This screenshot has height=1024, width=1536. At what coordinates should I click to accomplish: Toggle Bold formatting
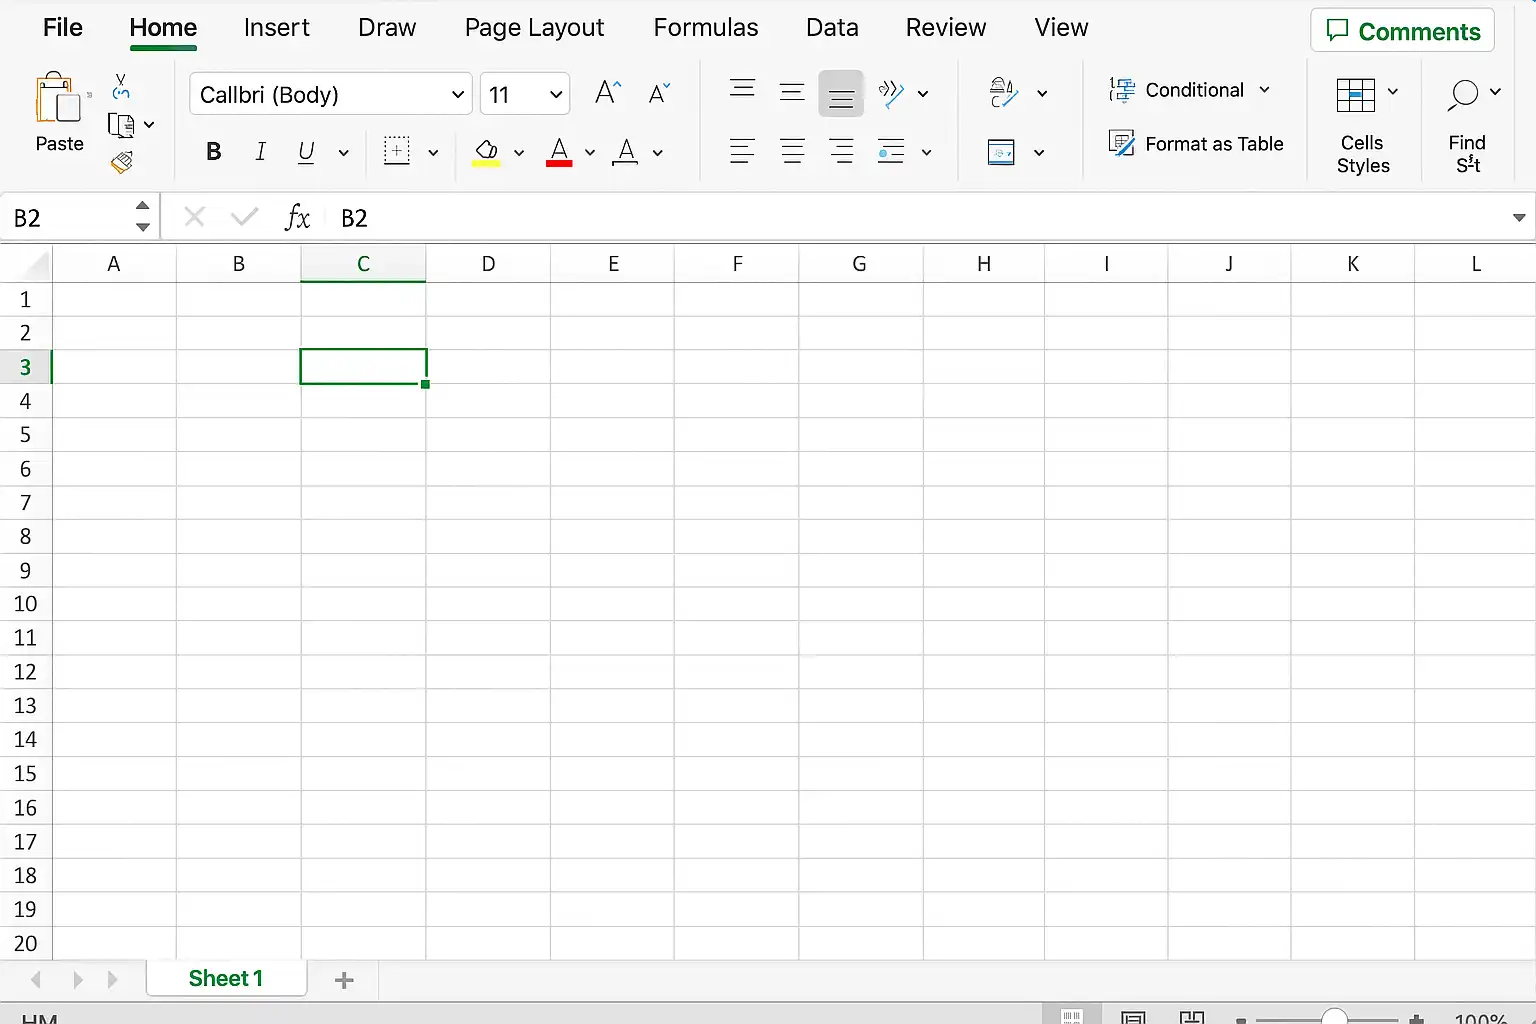(x=213, y=152)
